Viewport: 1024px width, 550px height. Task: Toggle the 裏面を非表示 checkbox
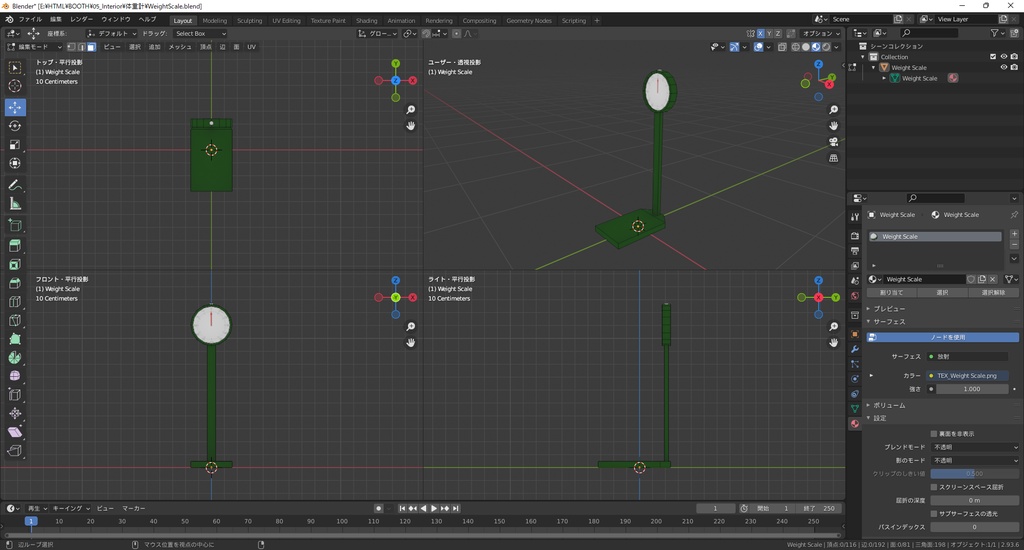[932, 433]
